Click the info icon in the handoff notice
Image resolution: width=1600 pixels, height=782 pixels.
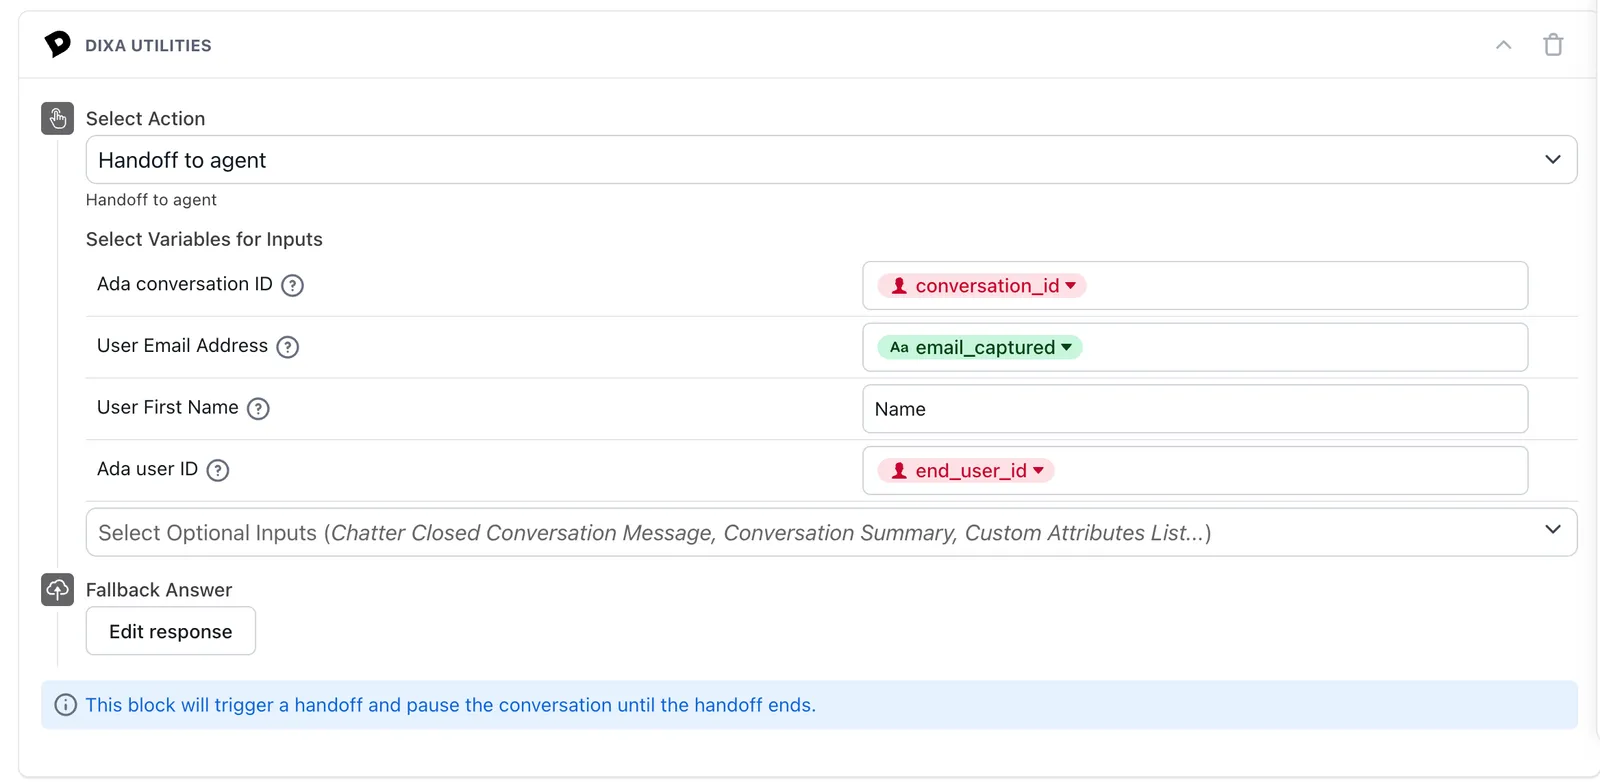66,705
